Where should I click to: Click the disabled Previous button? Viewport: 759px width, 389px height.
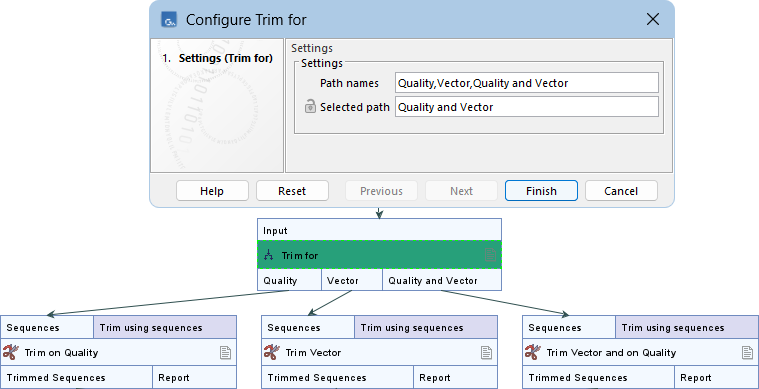point(381,191)
